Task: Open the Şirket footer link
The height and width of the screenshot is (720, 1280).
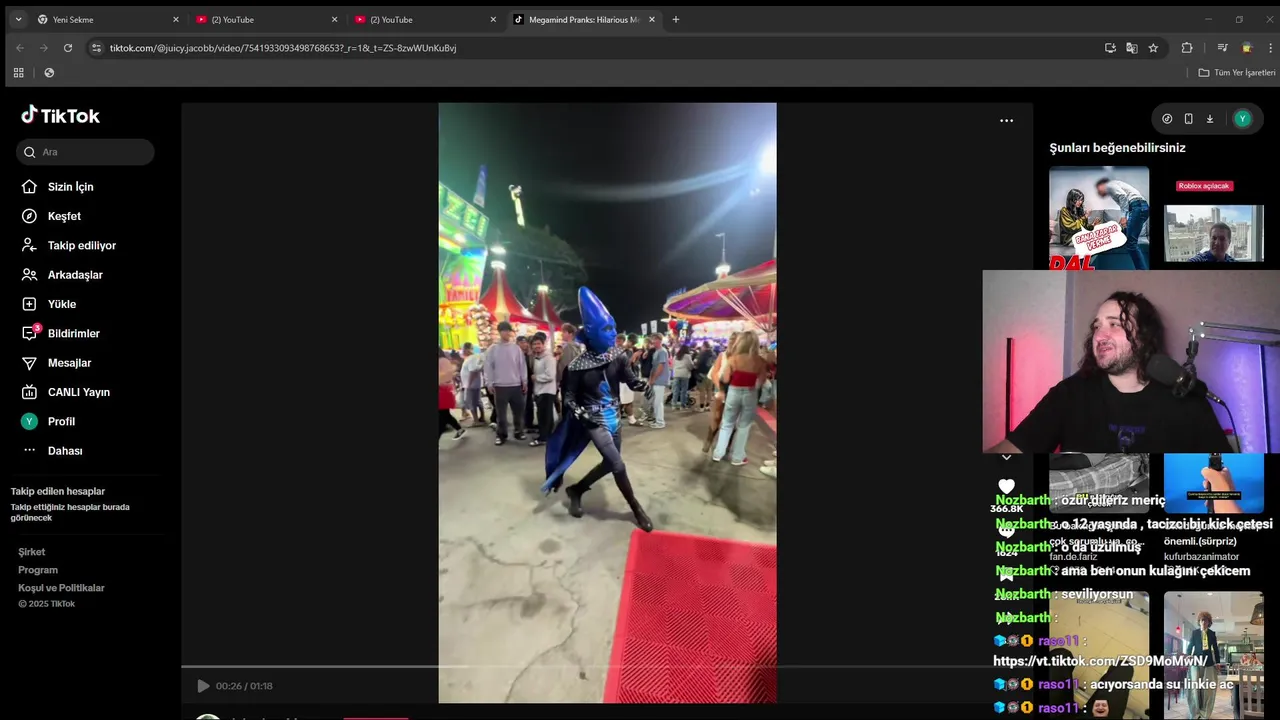Action: pyautogui.click(x=32, y=552)
